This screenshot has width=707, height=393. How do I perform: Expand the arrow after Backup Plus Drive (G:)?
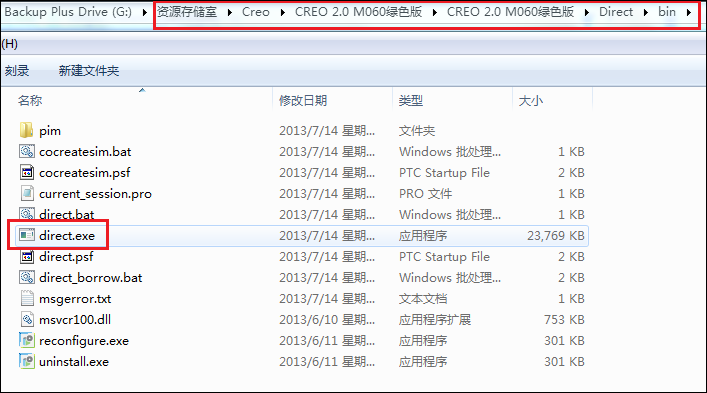pyautogui.click(x=144, y=12)
